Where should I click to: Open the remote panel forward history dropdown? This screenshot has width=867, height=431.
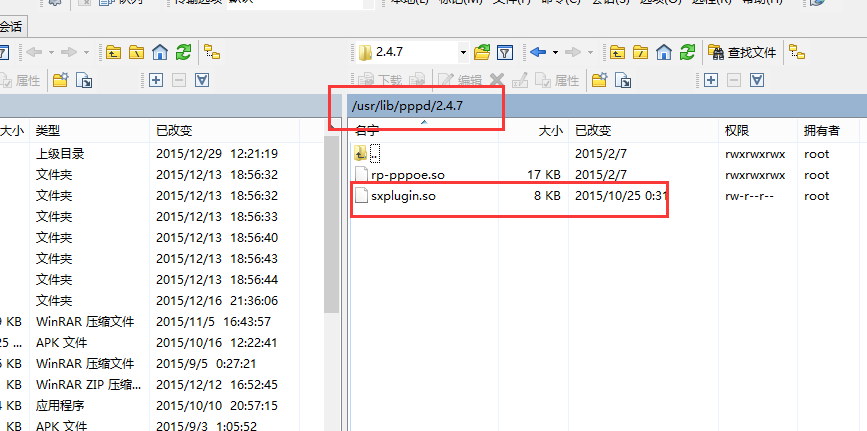tap(590, 53)
